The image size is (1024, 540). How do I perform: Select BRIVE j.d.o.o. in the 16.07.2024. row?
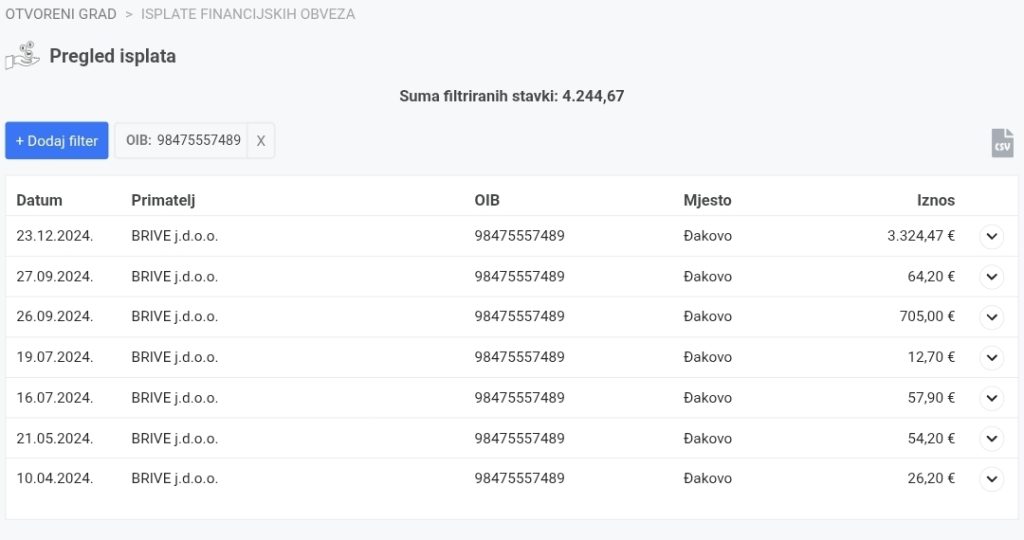(174, 398)
